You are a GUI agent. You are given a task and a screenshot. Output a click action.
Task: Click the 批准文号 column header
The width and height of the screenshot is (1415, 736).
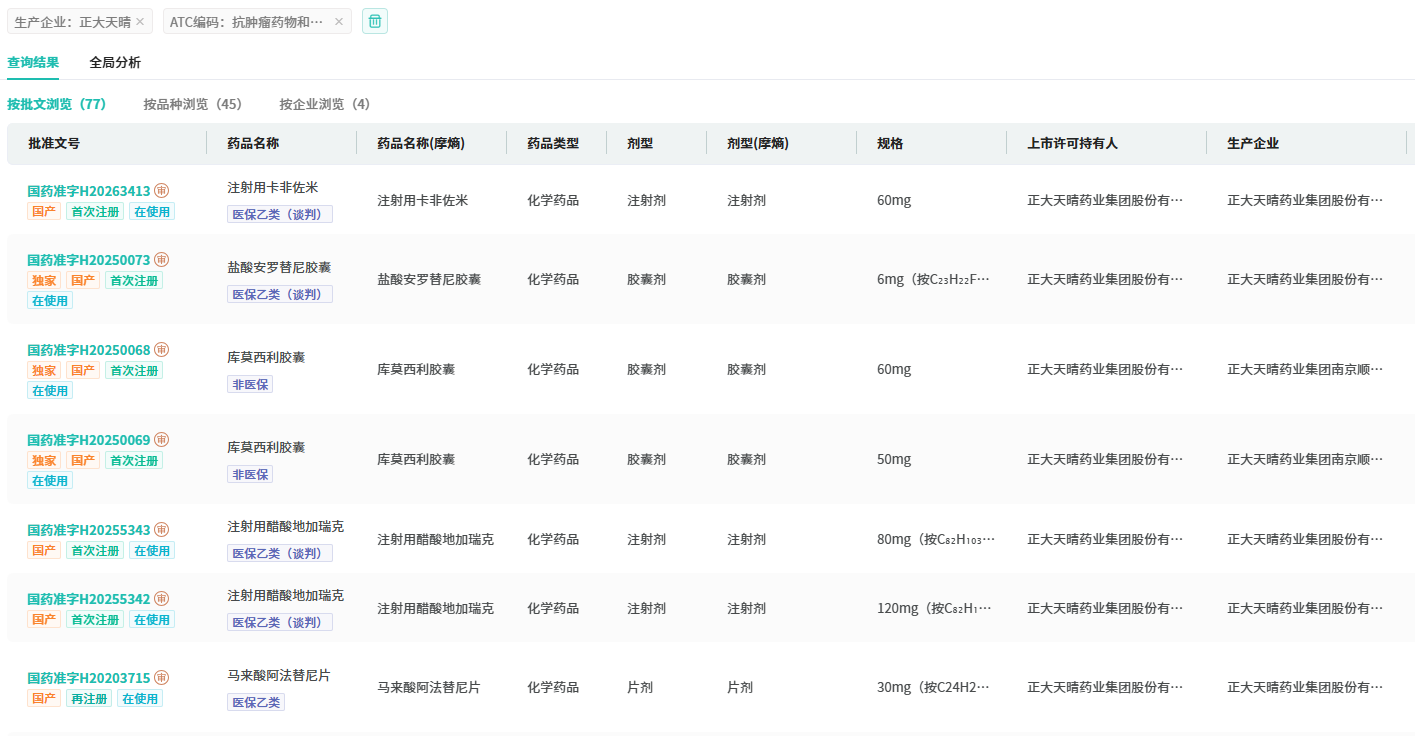coord(54,143)
